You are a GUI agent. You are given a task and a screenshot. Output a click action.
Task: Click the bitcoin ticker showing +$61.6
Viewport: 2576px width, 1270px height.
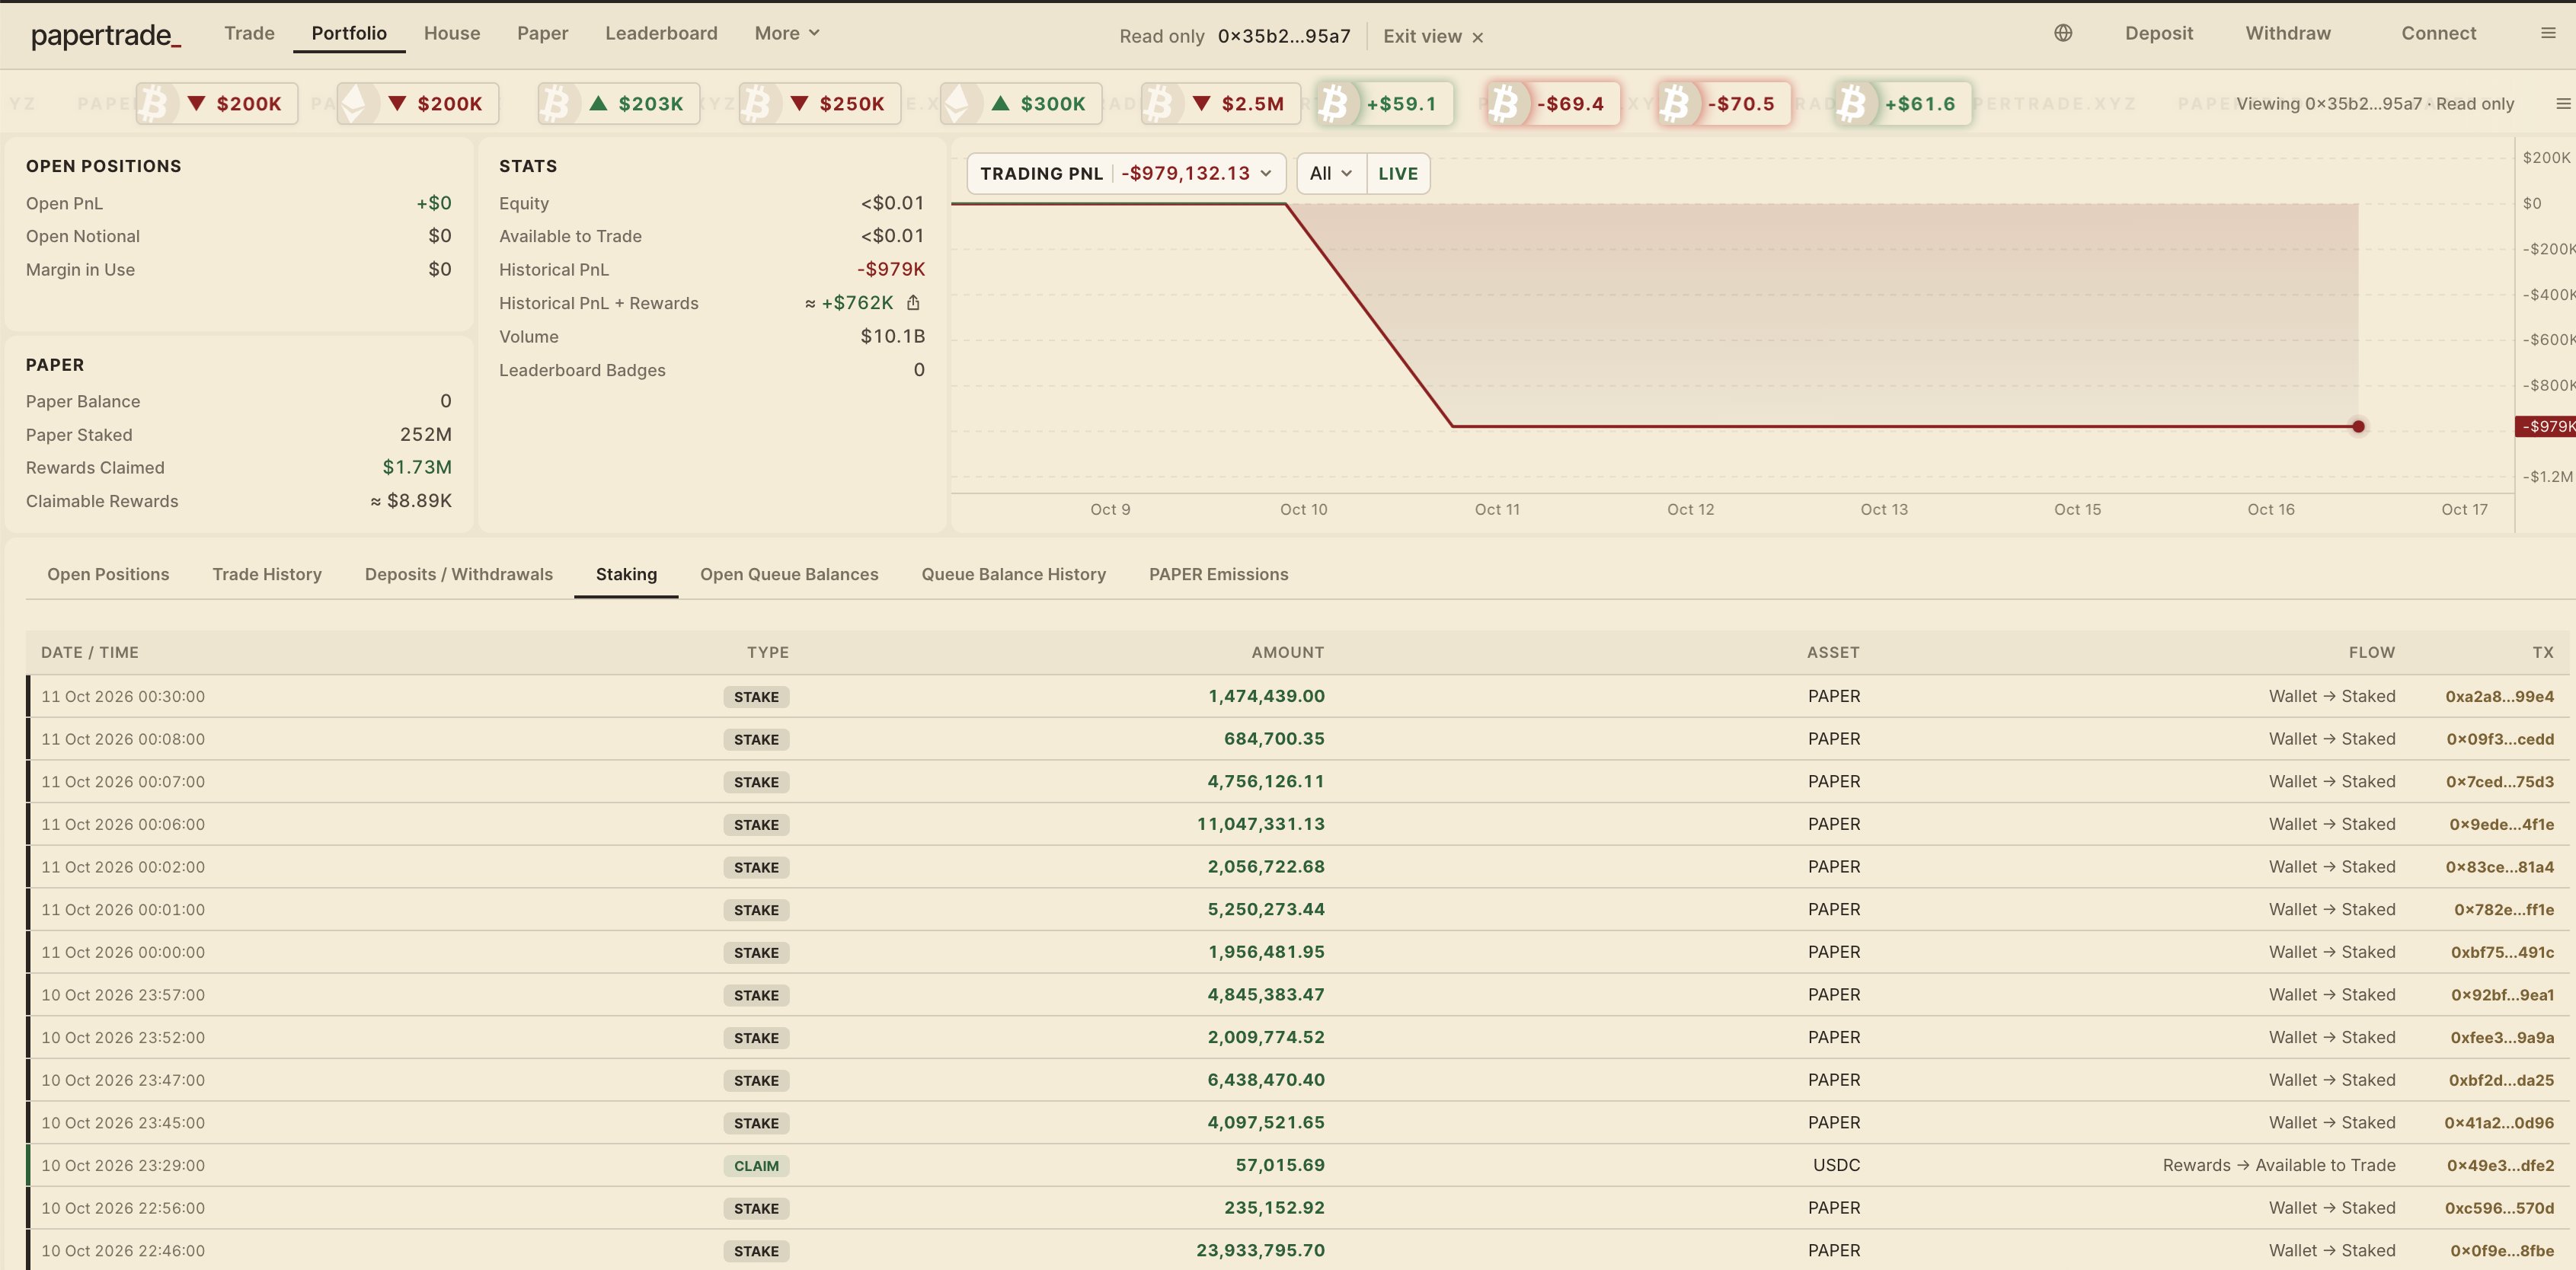pyautogui.click(x=1903, y=104)
